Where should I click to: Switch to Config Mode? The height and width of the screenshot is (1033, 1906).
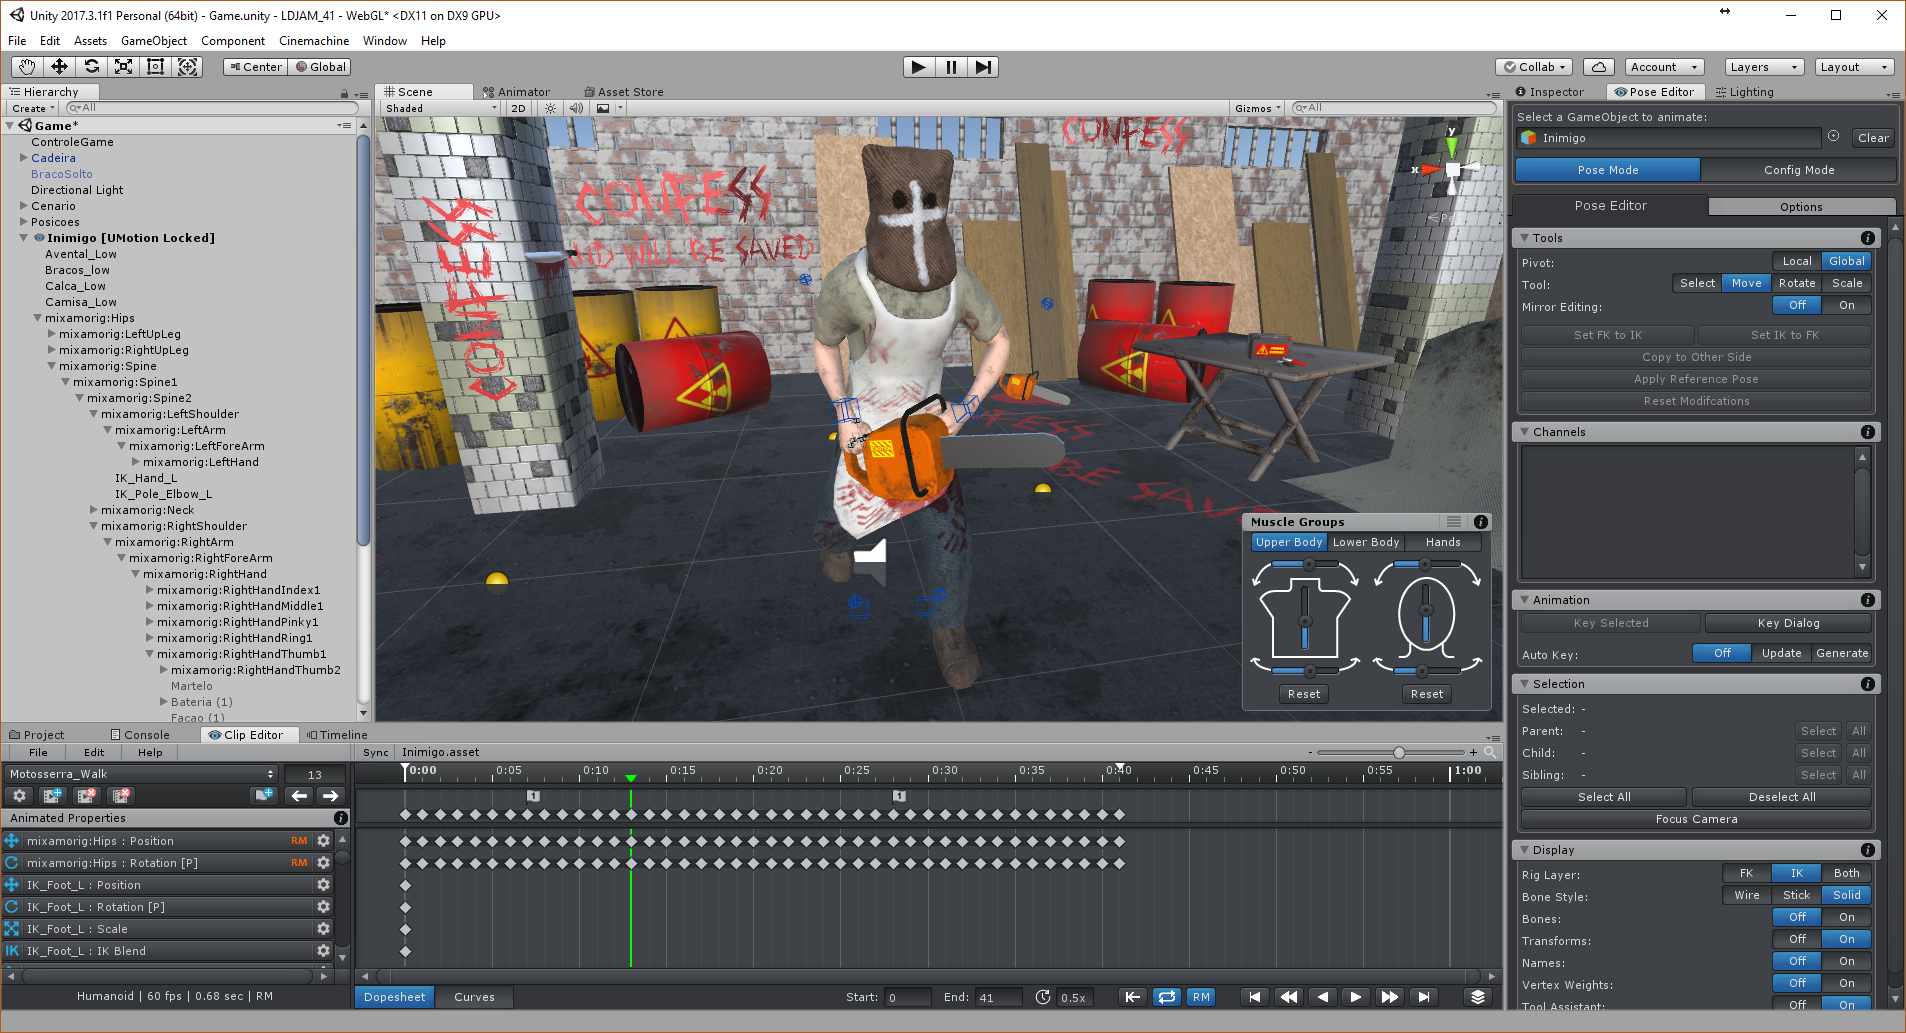[x=1798, y=170]
